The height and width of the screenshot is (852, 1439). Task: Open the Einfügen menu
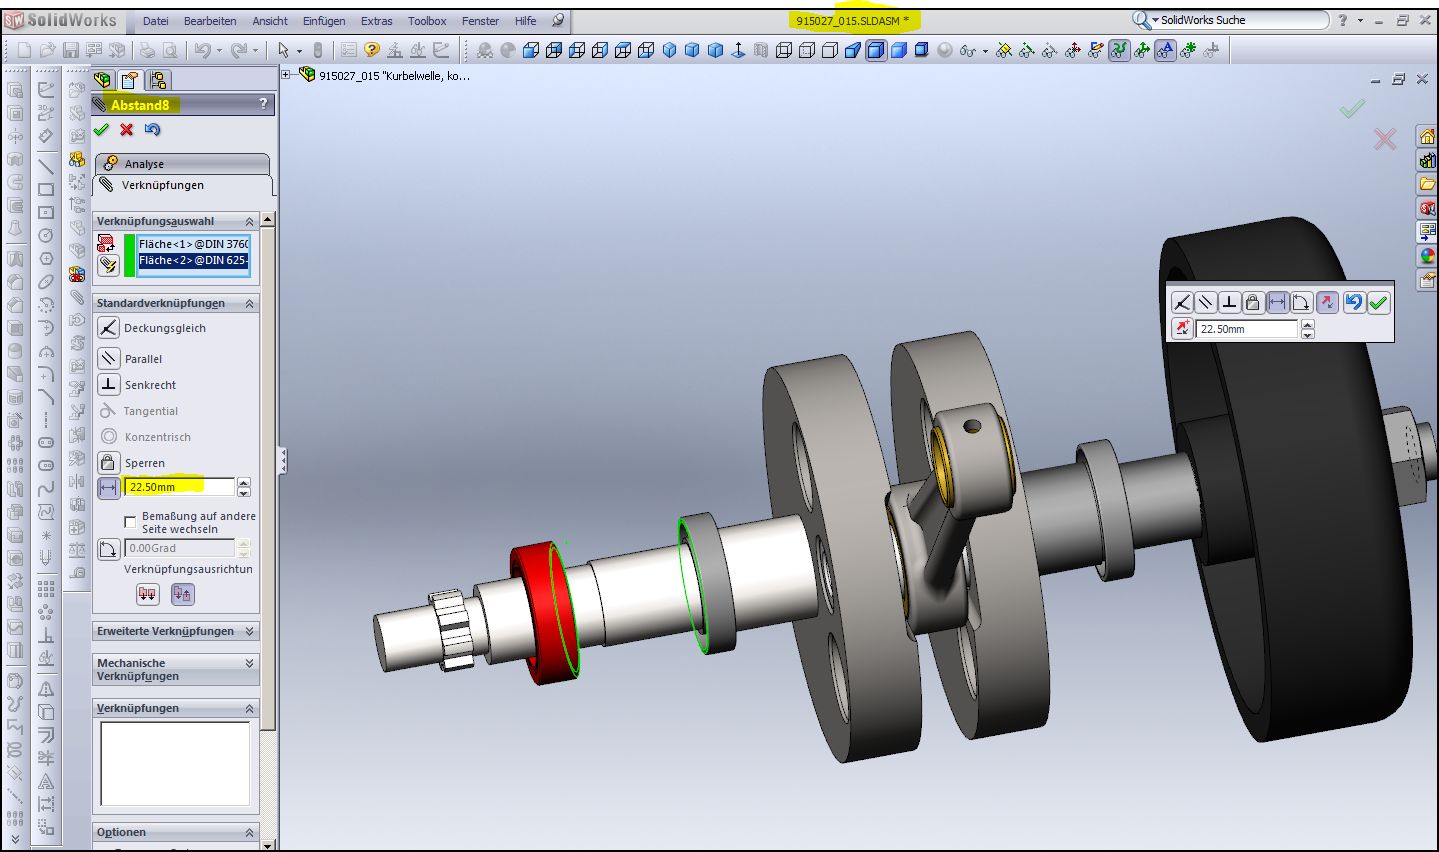(x=324, y=21)
